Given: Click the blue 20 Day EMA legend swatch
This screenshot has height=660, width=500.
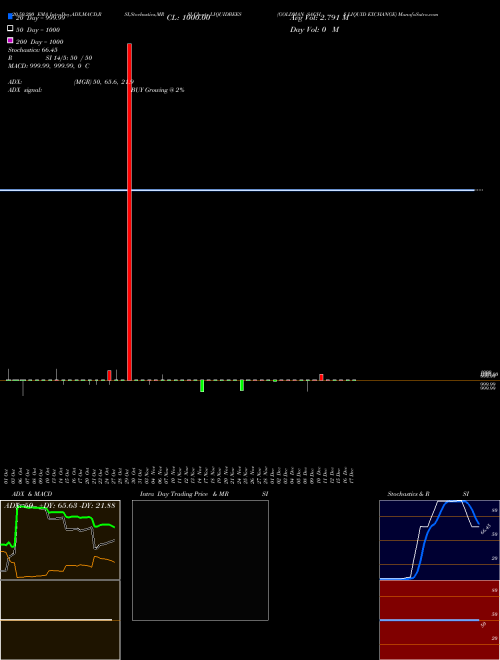Looking at the screenshot, I should [x=11, y=16].
